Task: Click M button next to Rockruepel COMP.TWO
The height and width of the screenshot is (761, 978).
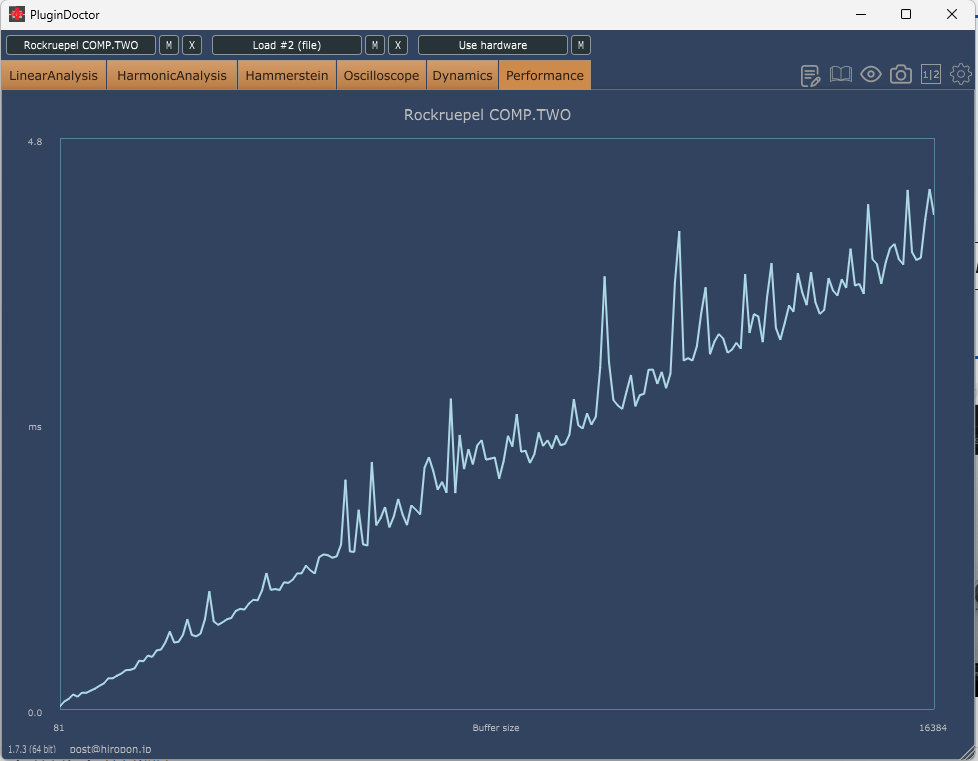Action: point(169,45)
